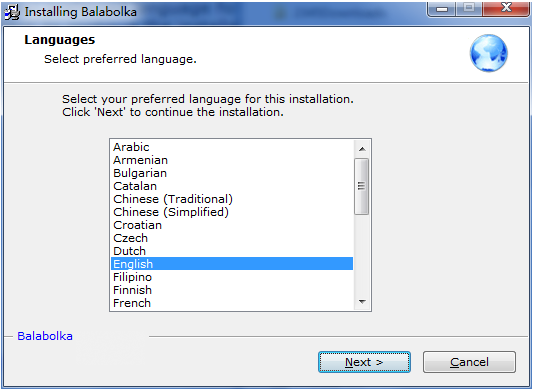This screenshot has height=389, width=534.
Task: Click the scroll up arrow of language list
Action: point(362,149)
